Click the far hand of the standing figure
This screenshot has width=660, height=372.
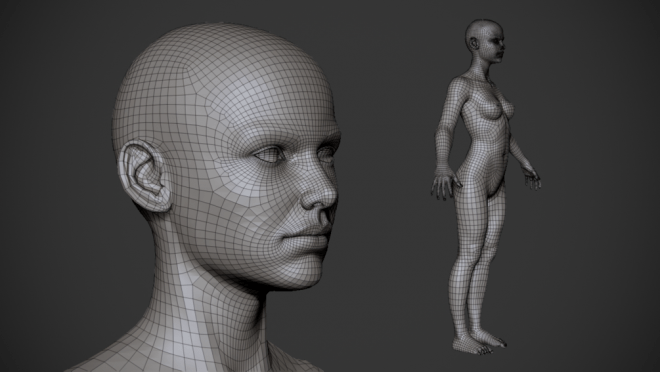pyautogui.click(x=532, y=178)
